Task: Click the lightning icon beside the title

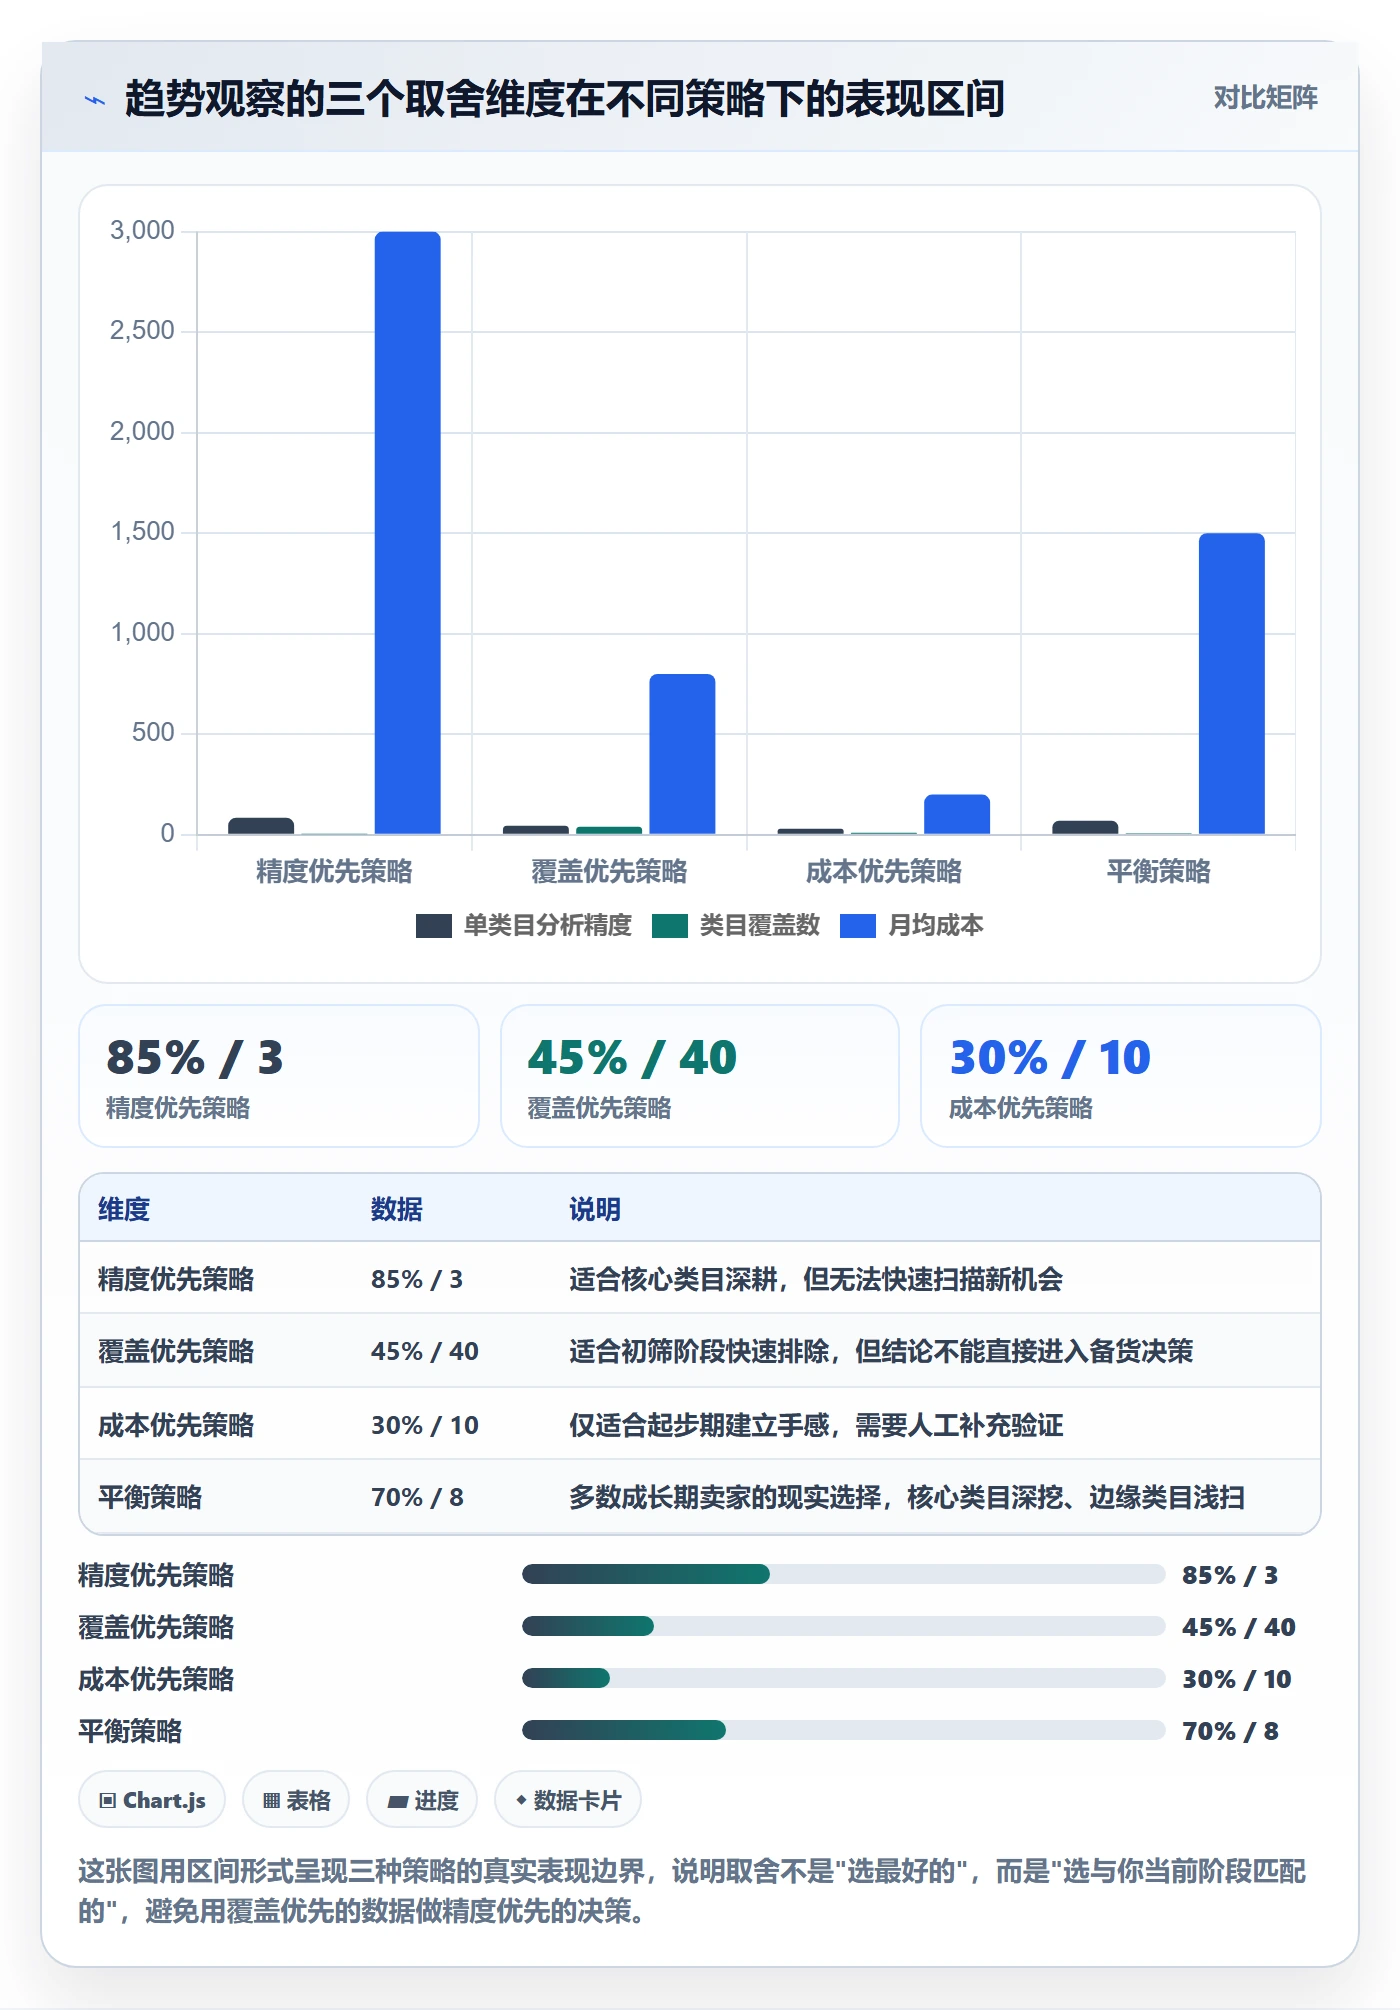Action: (x=95, y=100)
